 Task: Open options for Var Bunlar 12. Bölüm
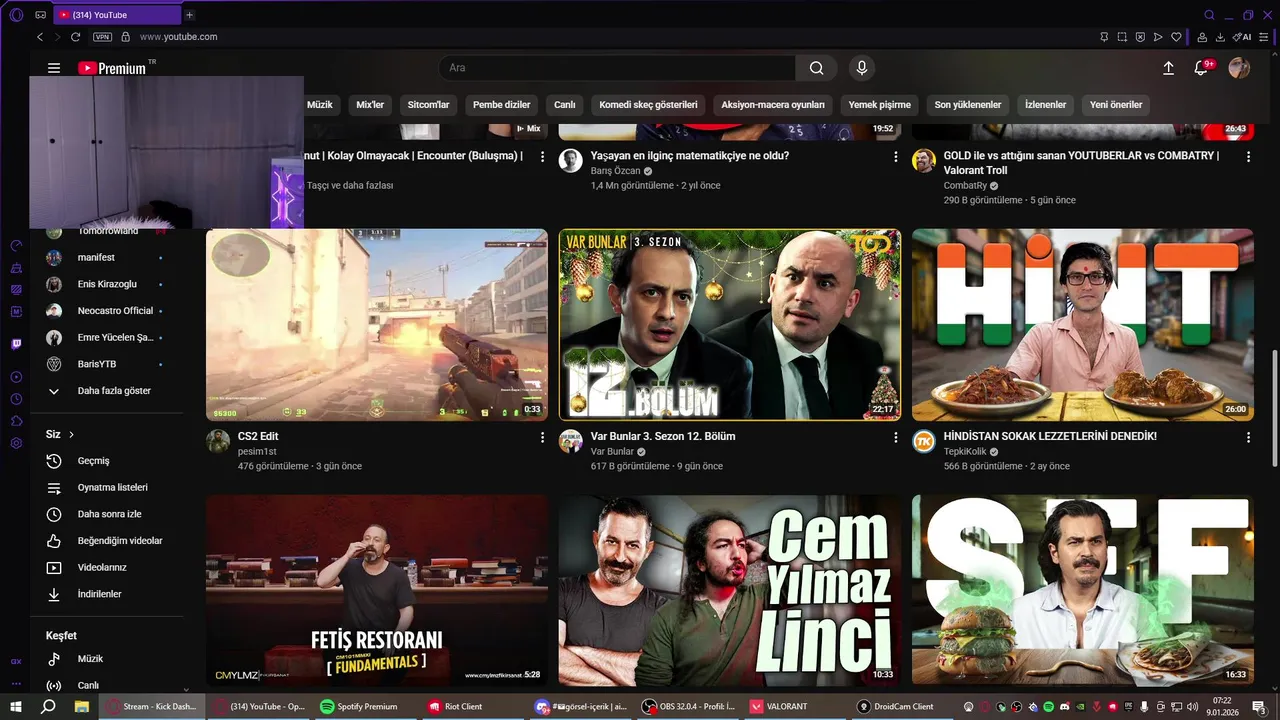click(x=896, y=438)
